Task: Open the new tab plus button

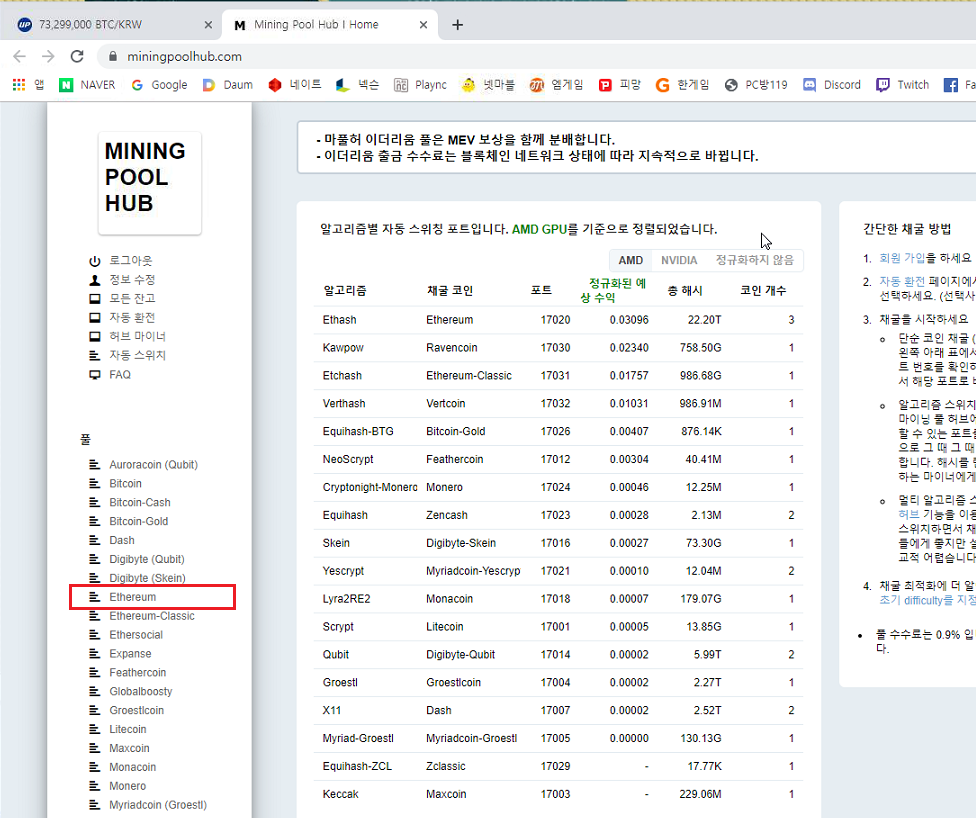Action: click(x=458, y=25)
